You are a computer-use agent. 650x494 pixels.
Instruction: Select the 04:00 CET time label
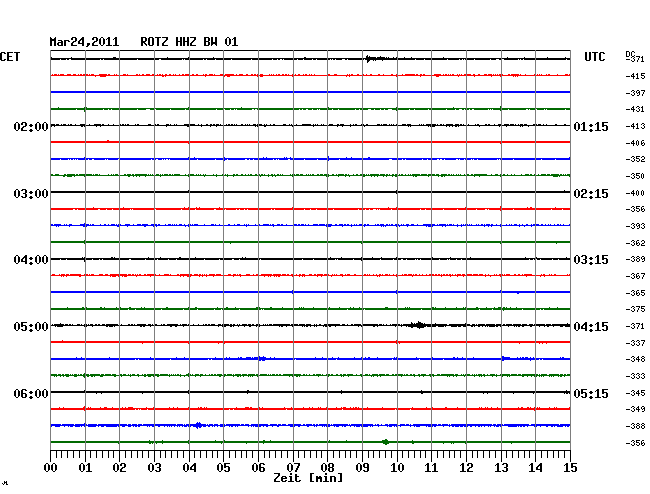31,260
